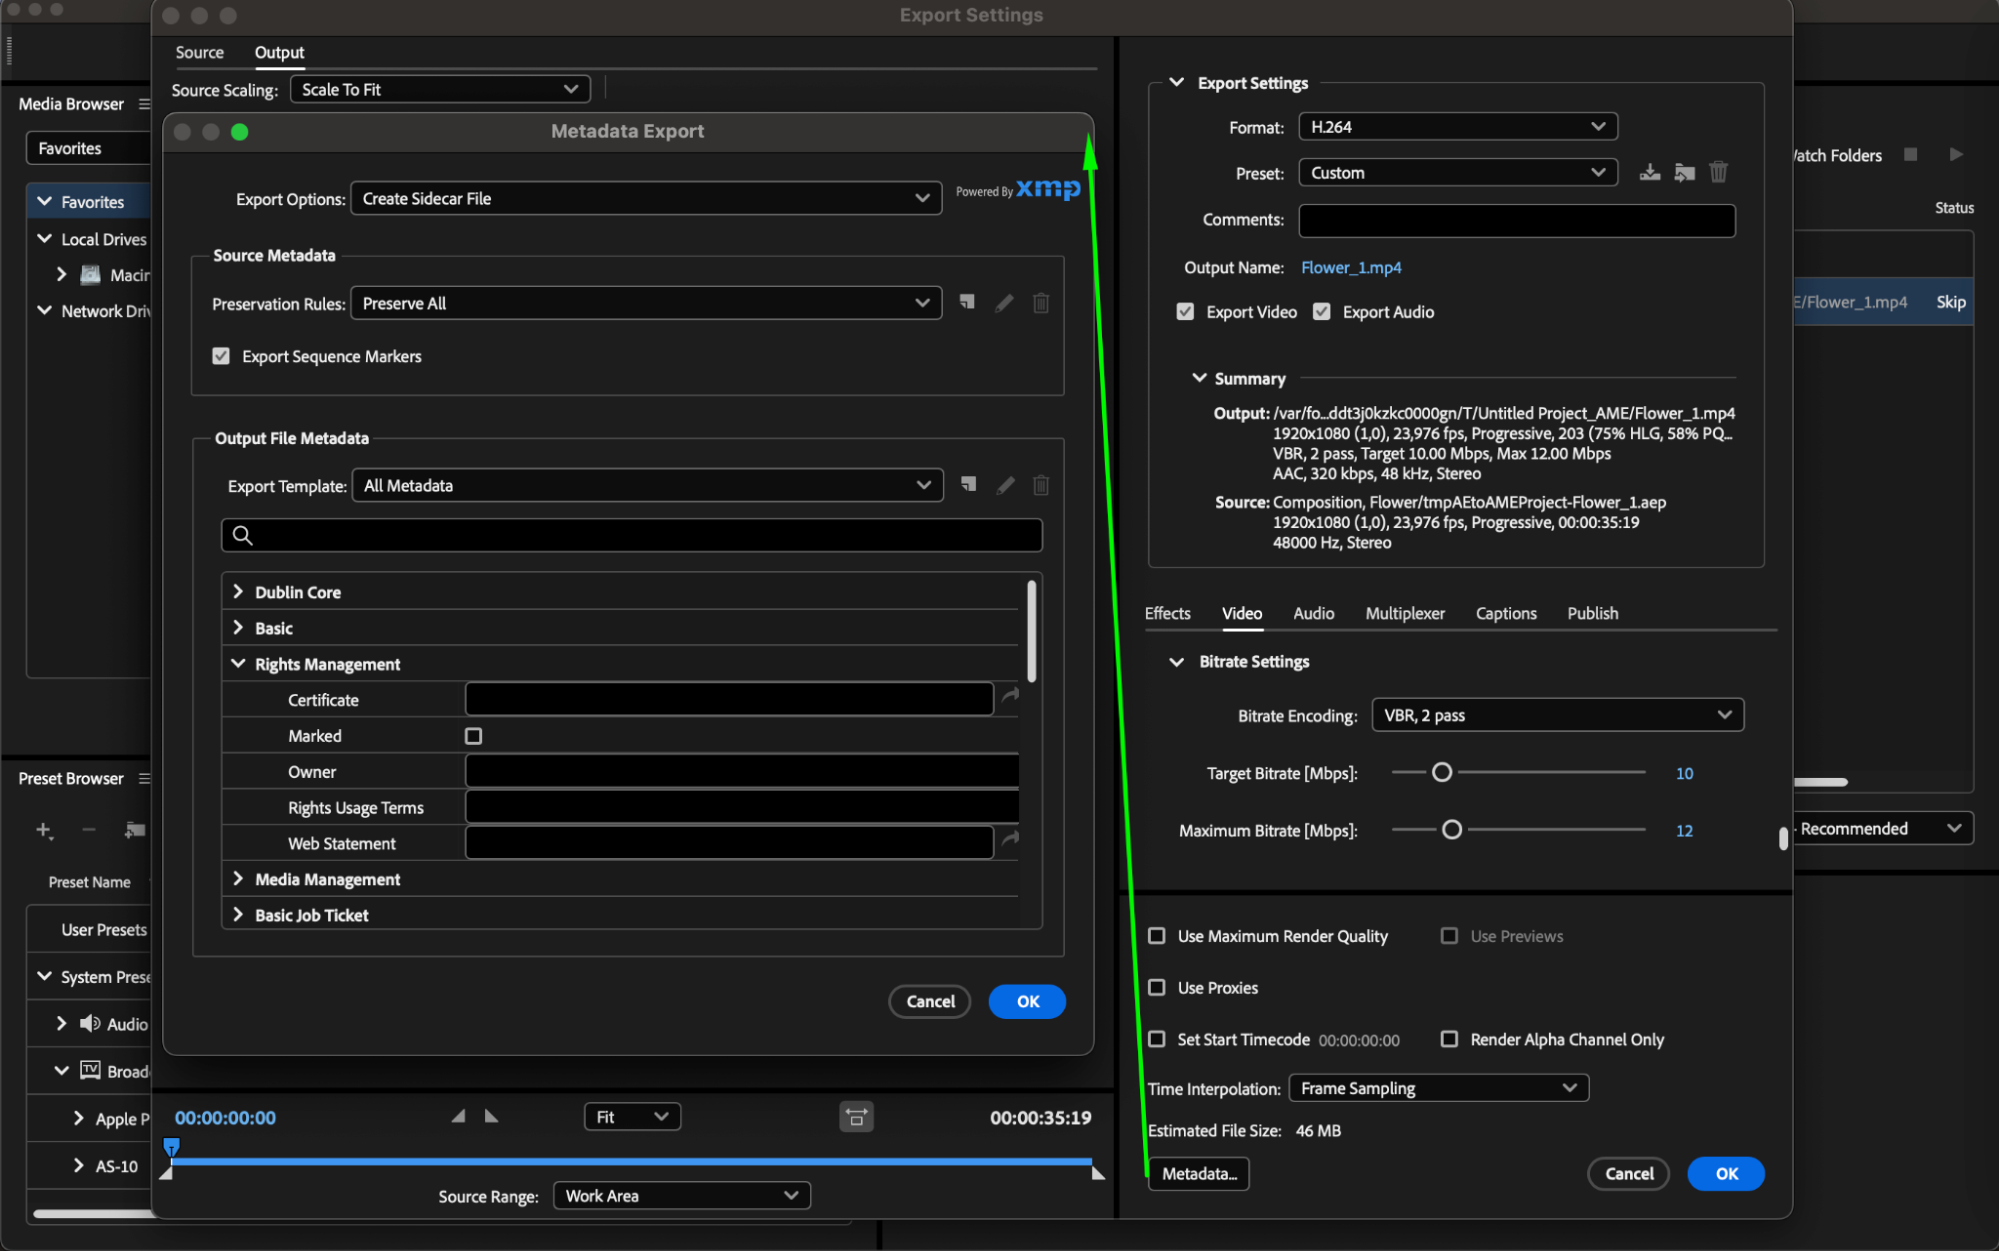Click the Set Out Point triangle icon
This screenshot has height=1252, width=1999.
coord(491,1116)
